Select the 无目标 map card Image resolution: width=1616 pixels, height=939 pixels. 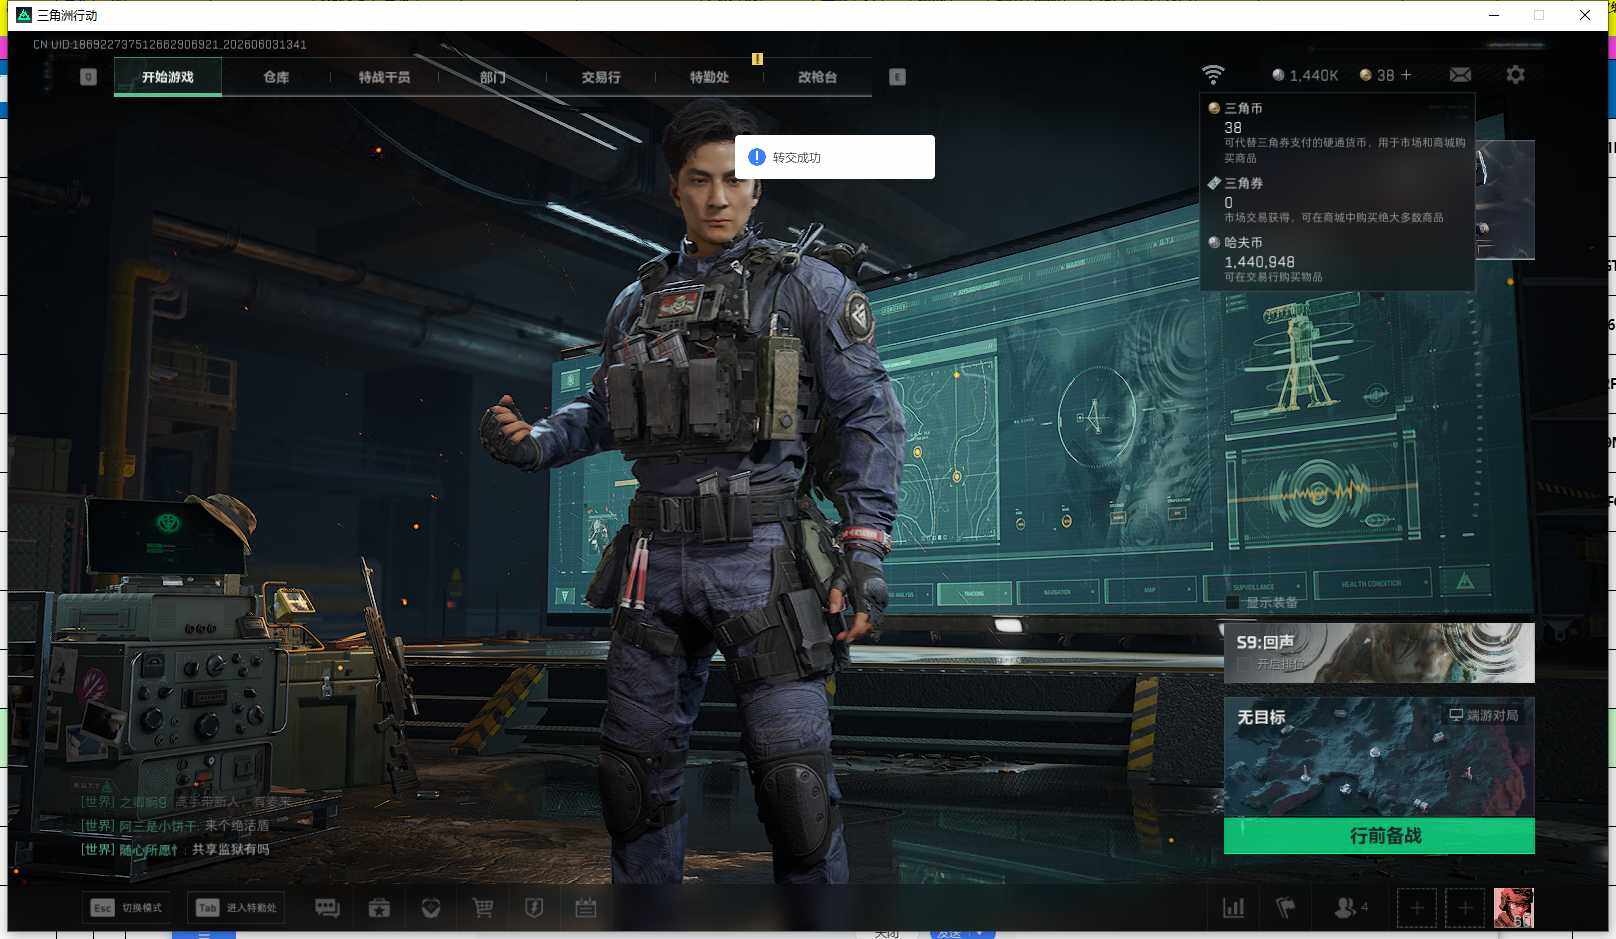click(x=1379, y=757)
